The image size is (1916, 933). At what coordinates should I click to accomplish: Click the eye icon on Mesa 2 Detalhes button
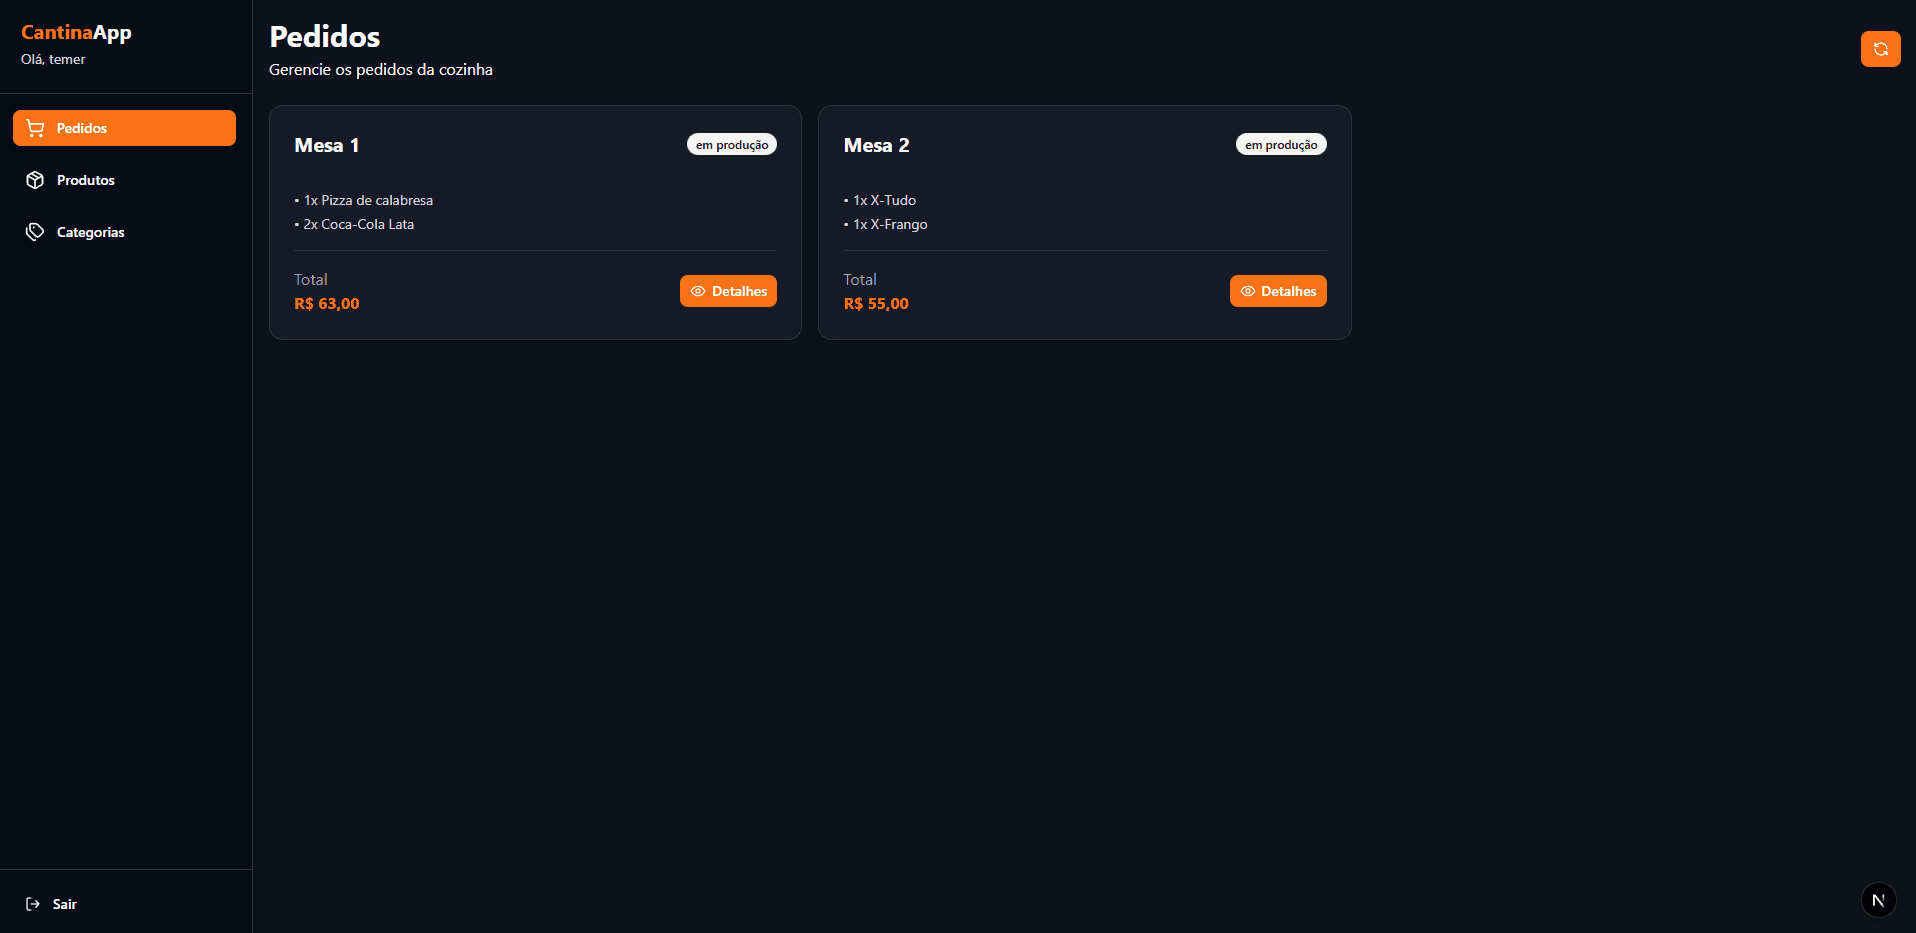pyautogui.click(x=1248, y=291)
